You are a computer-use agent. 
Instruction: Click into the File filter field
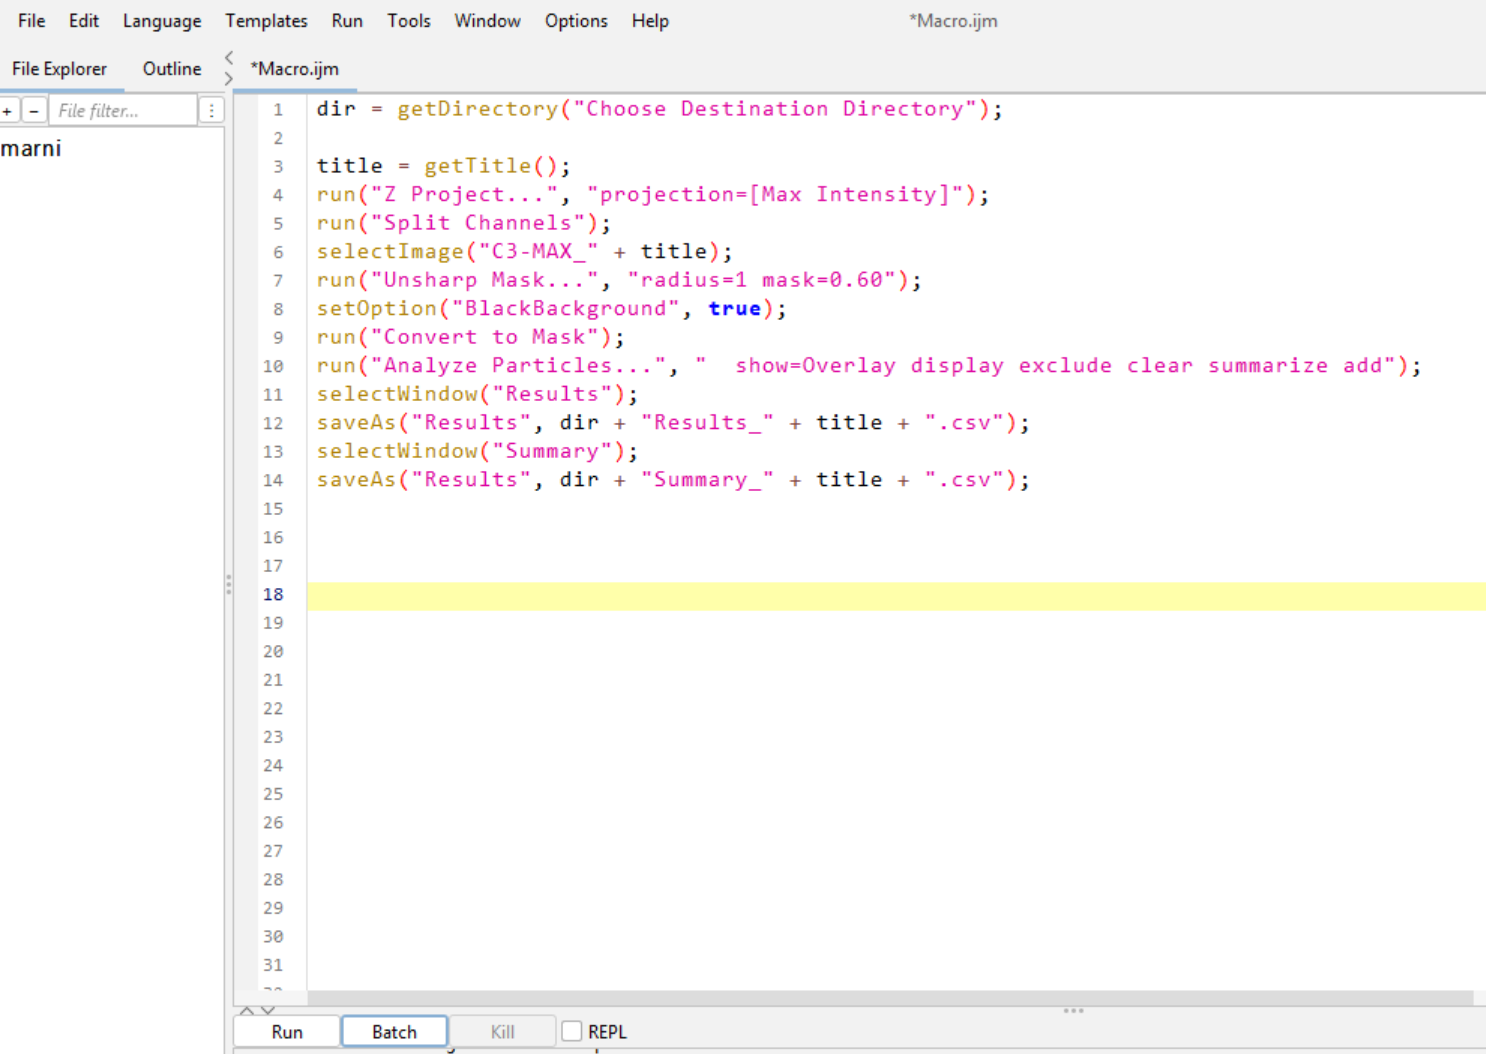coord(123,110)
